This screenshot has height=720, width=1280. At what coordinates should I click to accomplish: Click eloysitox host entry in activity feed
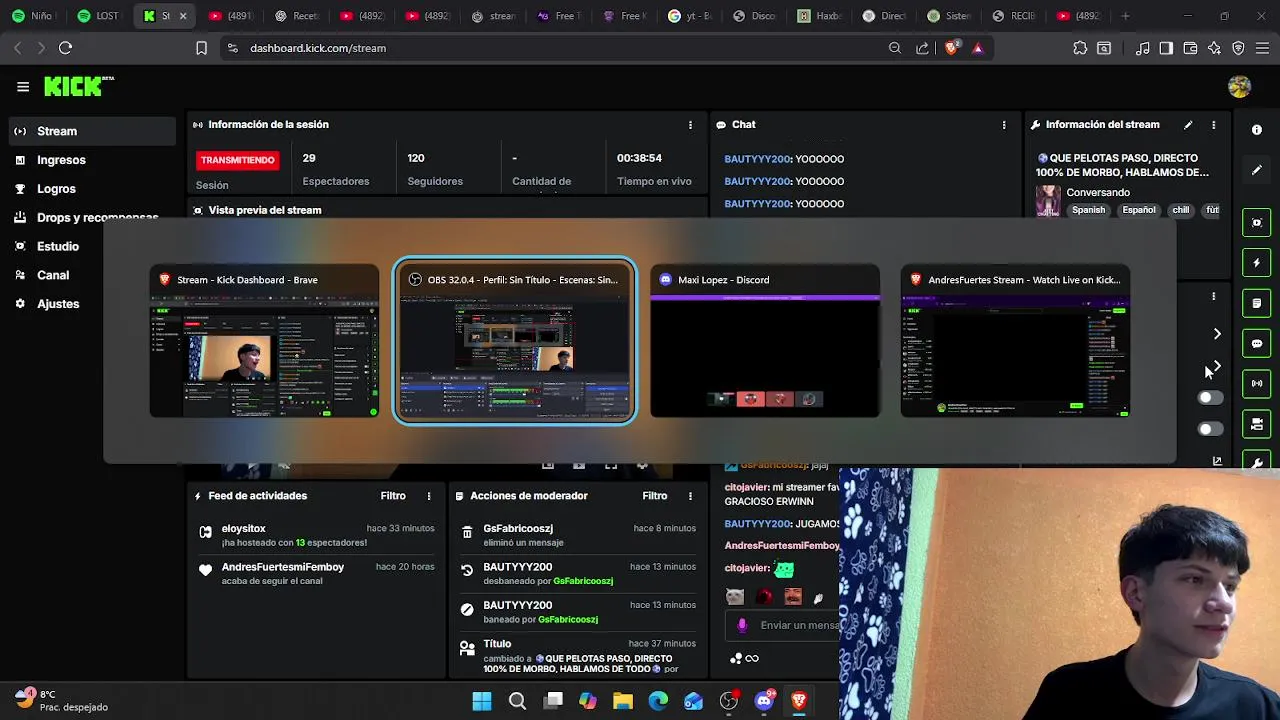[315, 535]
